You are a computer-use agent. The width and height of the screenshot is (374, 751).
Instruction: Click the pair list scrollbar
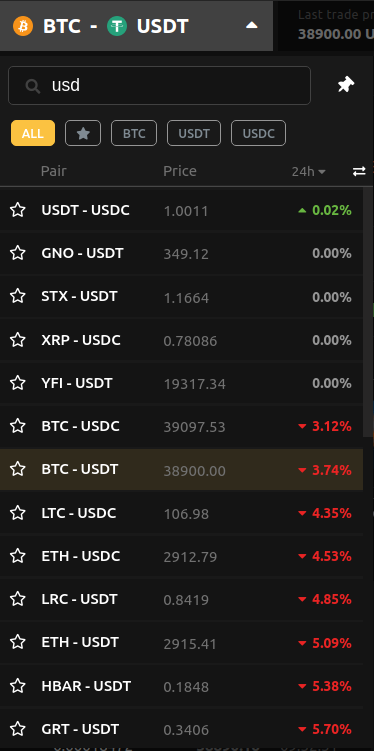coord(367,312)
